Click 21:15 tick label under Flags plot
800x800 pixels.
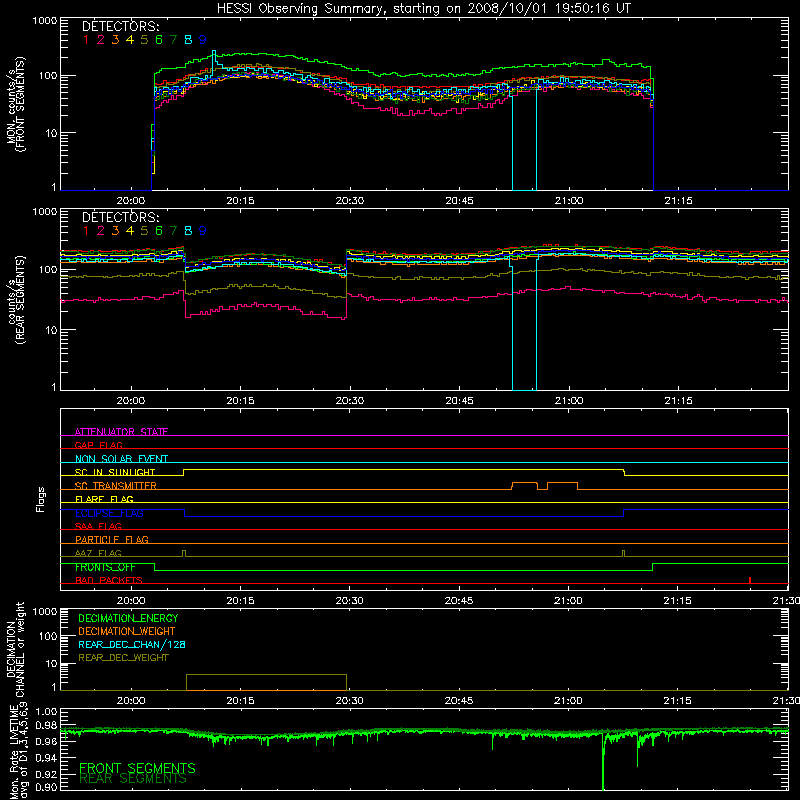click(678, 601)
